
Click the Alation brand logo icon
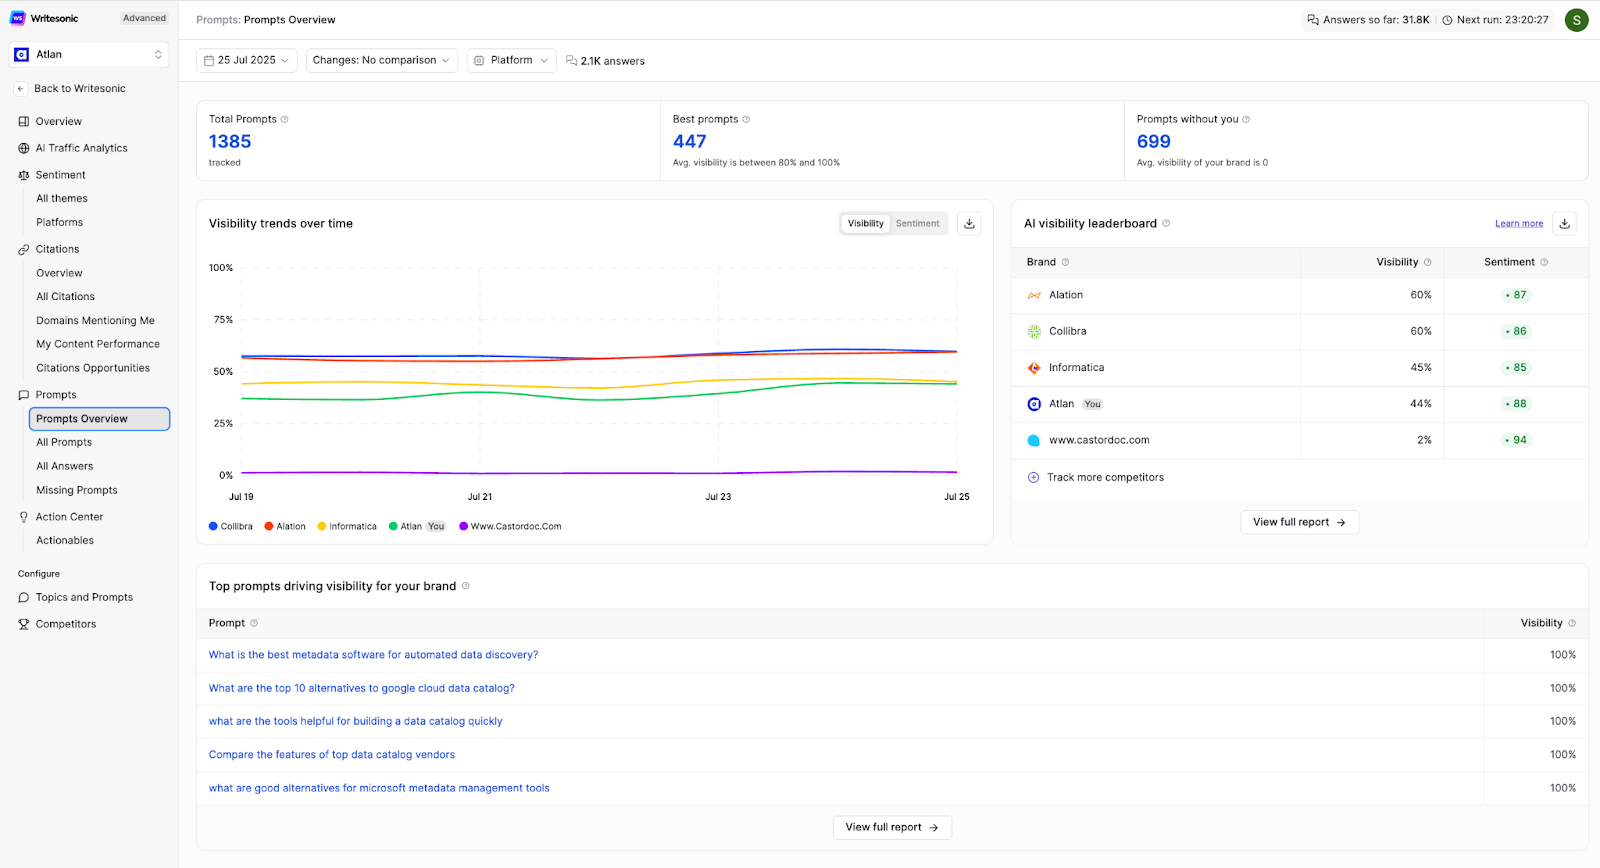[1034, 295]
